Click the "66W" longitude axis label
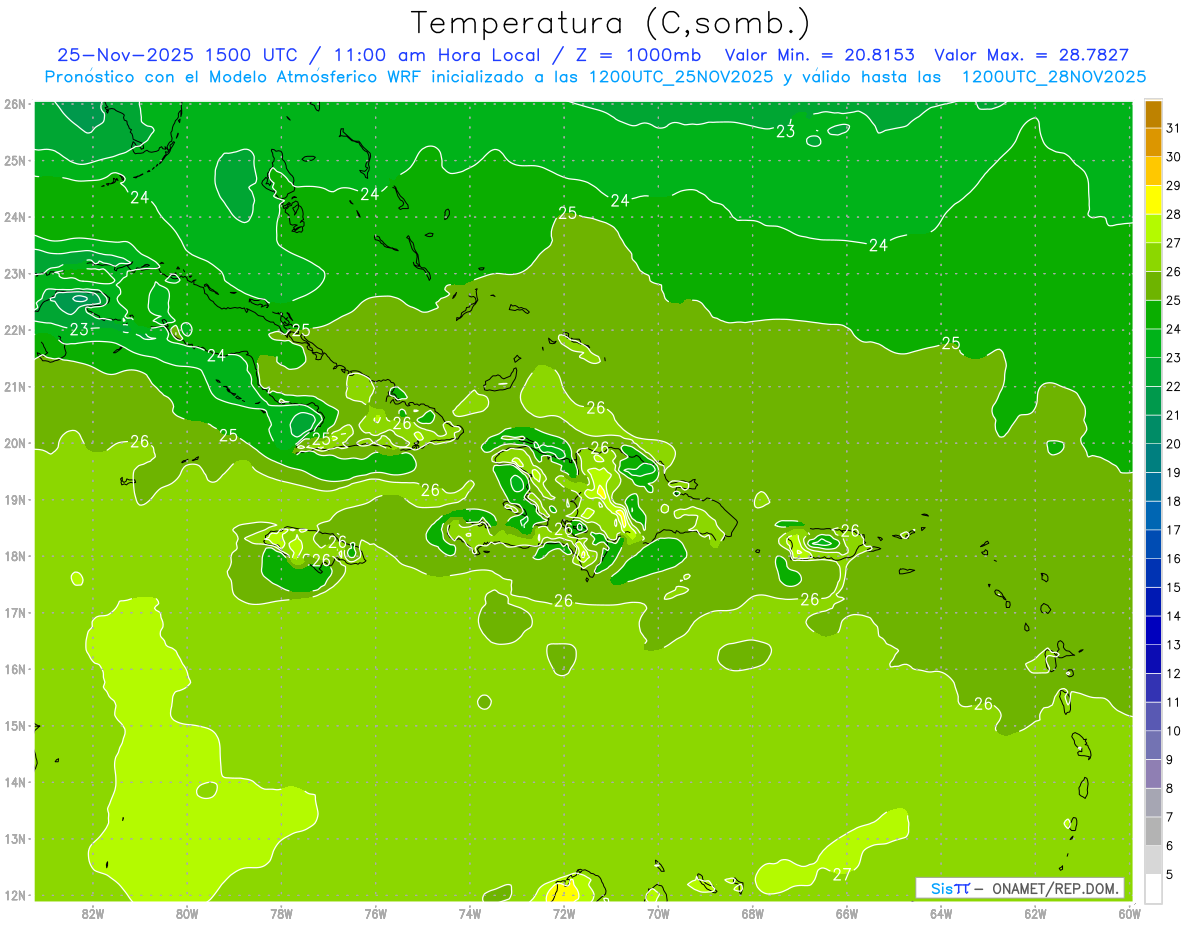The width and height of the screenshot is (1200, 927). [846, 913]
